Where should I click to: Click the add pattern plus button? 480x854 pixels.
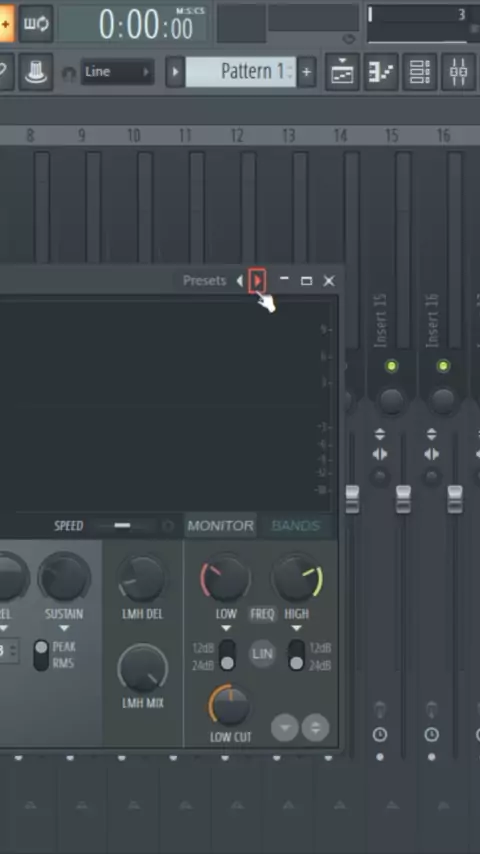coord(306,72)
